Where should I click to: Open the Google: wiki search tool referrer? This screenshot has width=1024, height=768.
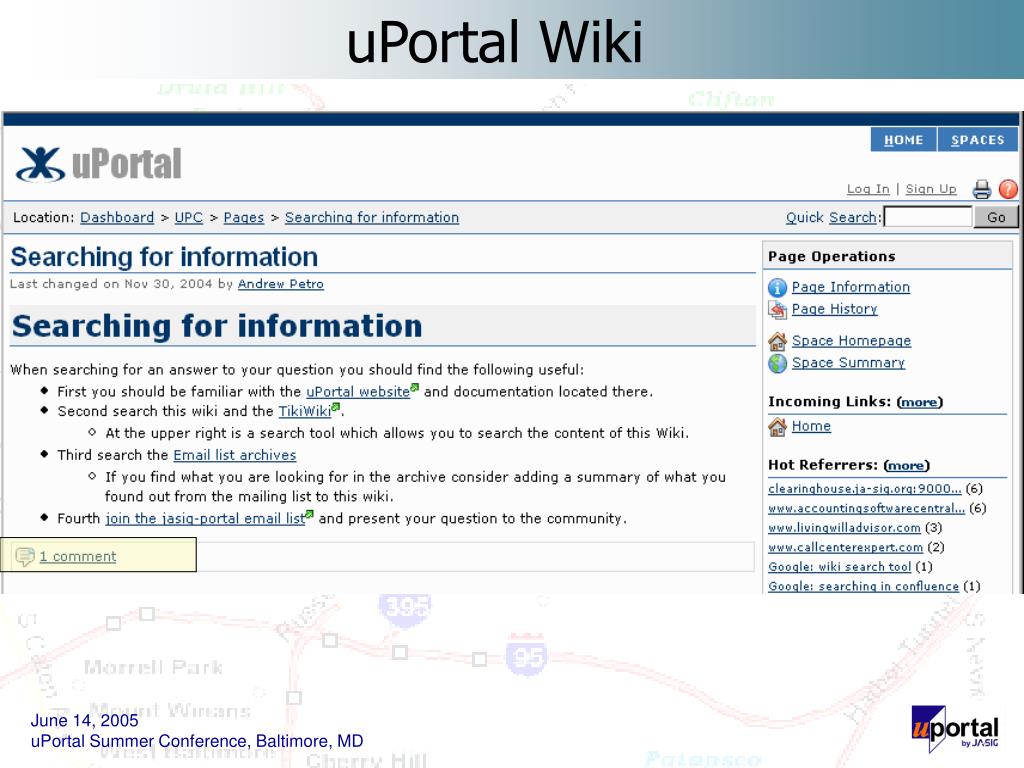(x=839, y=567)
